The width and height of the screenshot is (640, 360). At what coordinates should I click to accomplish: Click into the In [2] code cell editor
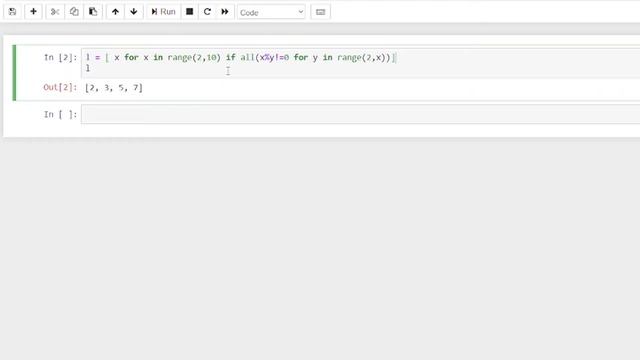[360, 63]
